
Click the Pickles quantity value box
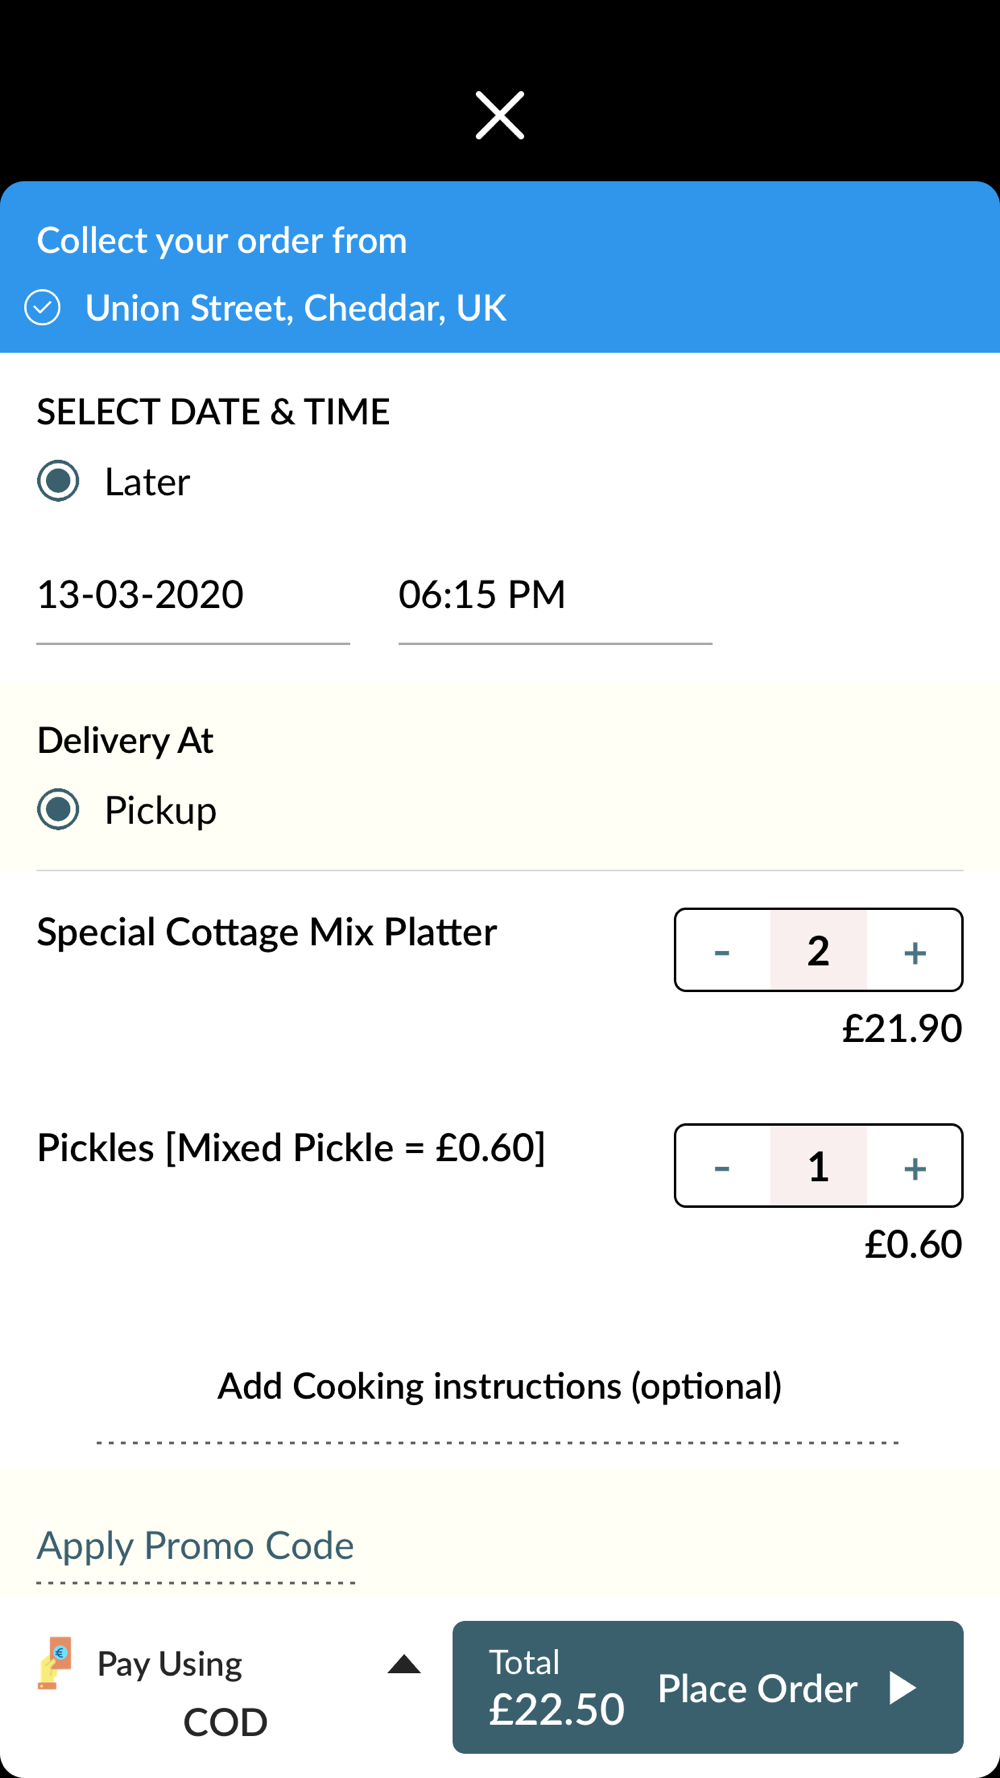pos(818,1166)
